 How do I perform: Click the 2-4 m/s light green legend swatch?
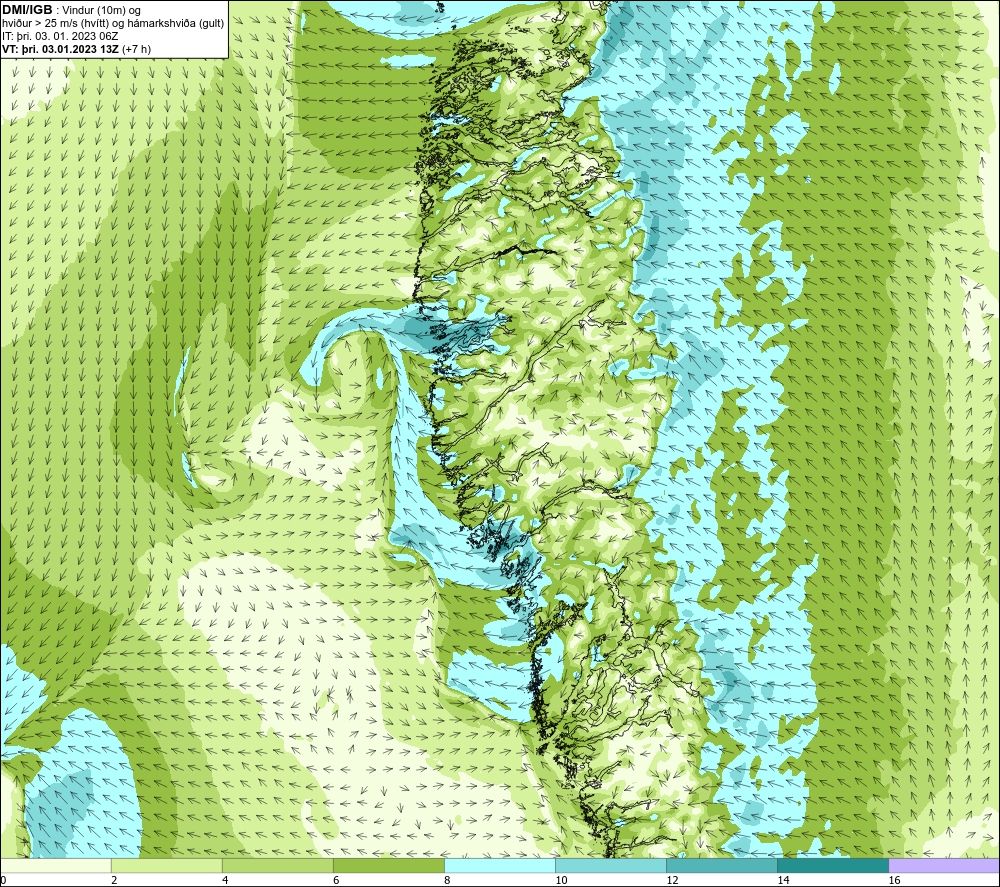166,865
